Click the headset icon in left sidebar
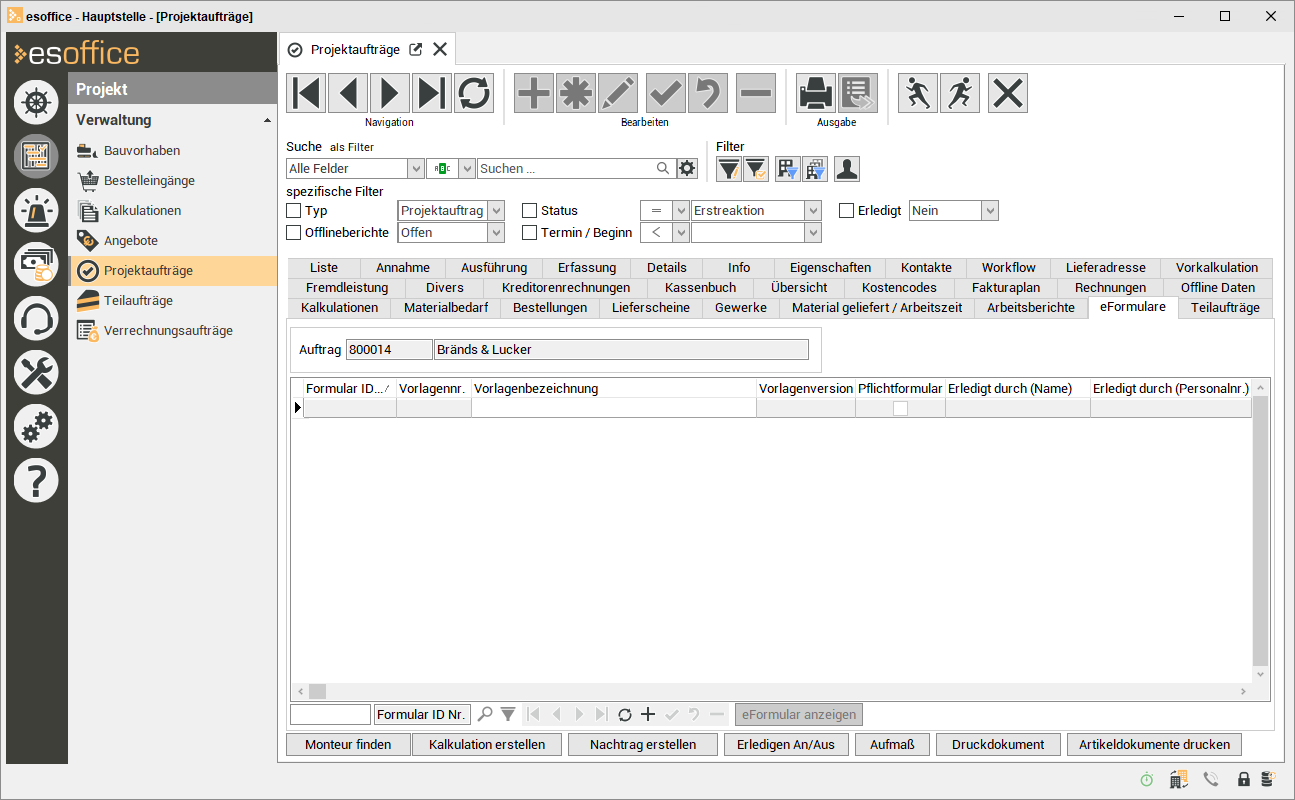This screenshot has width=1295, height=800. (36, 319)
